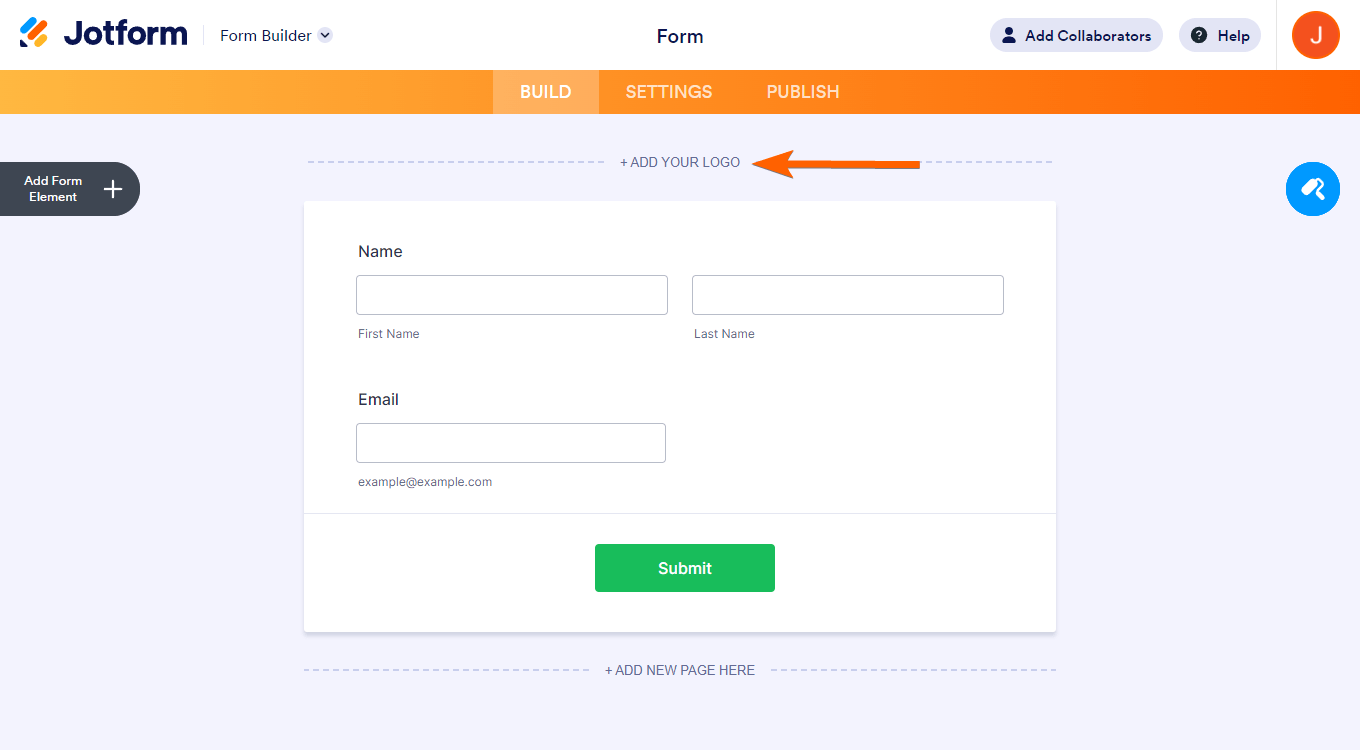Image resolution: width=1360 pixels, height=750 pixels.
Task: Select the Name field label
Action: (x=380, y=252)
